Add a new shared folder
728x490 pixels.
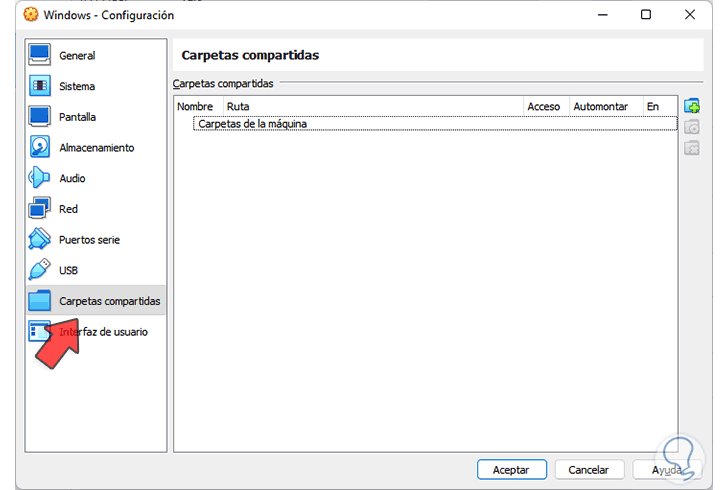[x=692, y=106]
